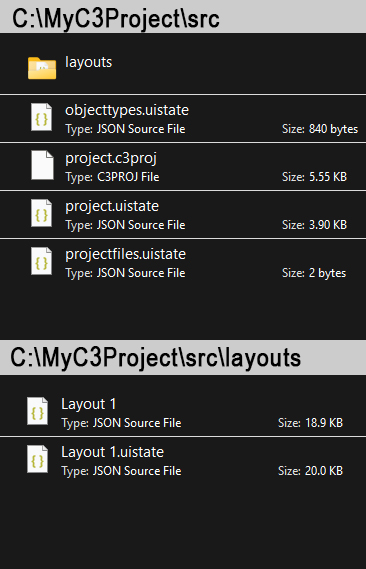Click the projectfiles.uistate JSON file icon

(x=42, y=261)
